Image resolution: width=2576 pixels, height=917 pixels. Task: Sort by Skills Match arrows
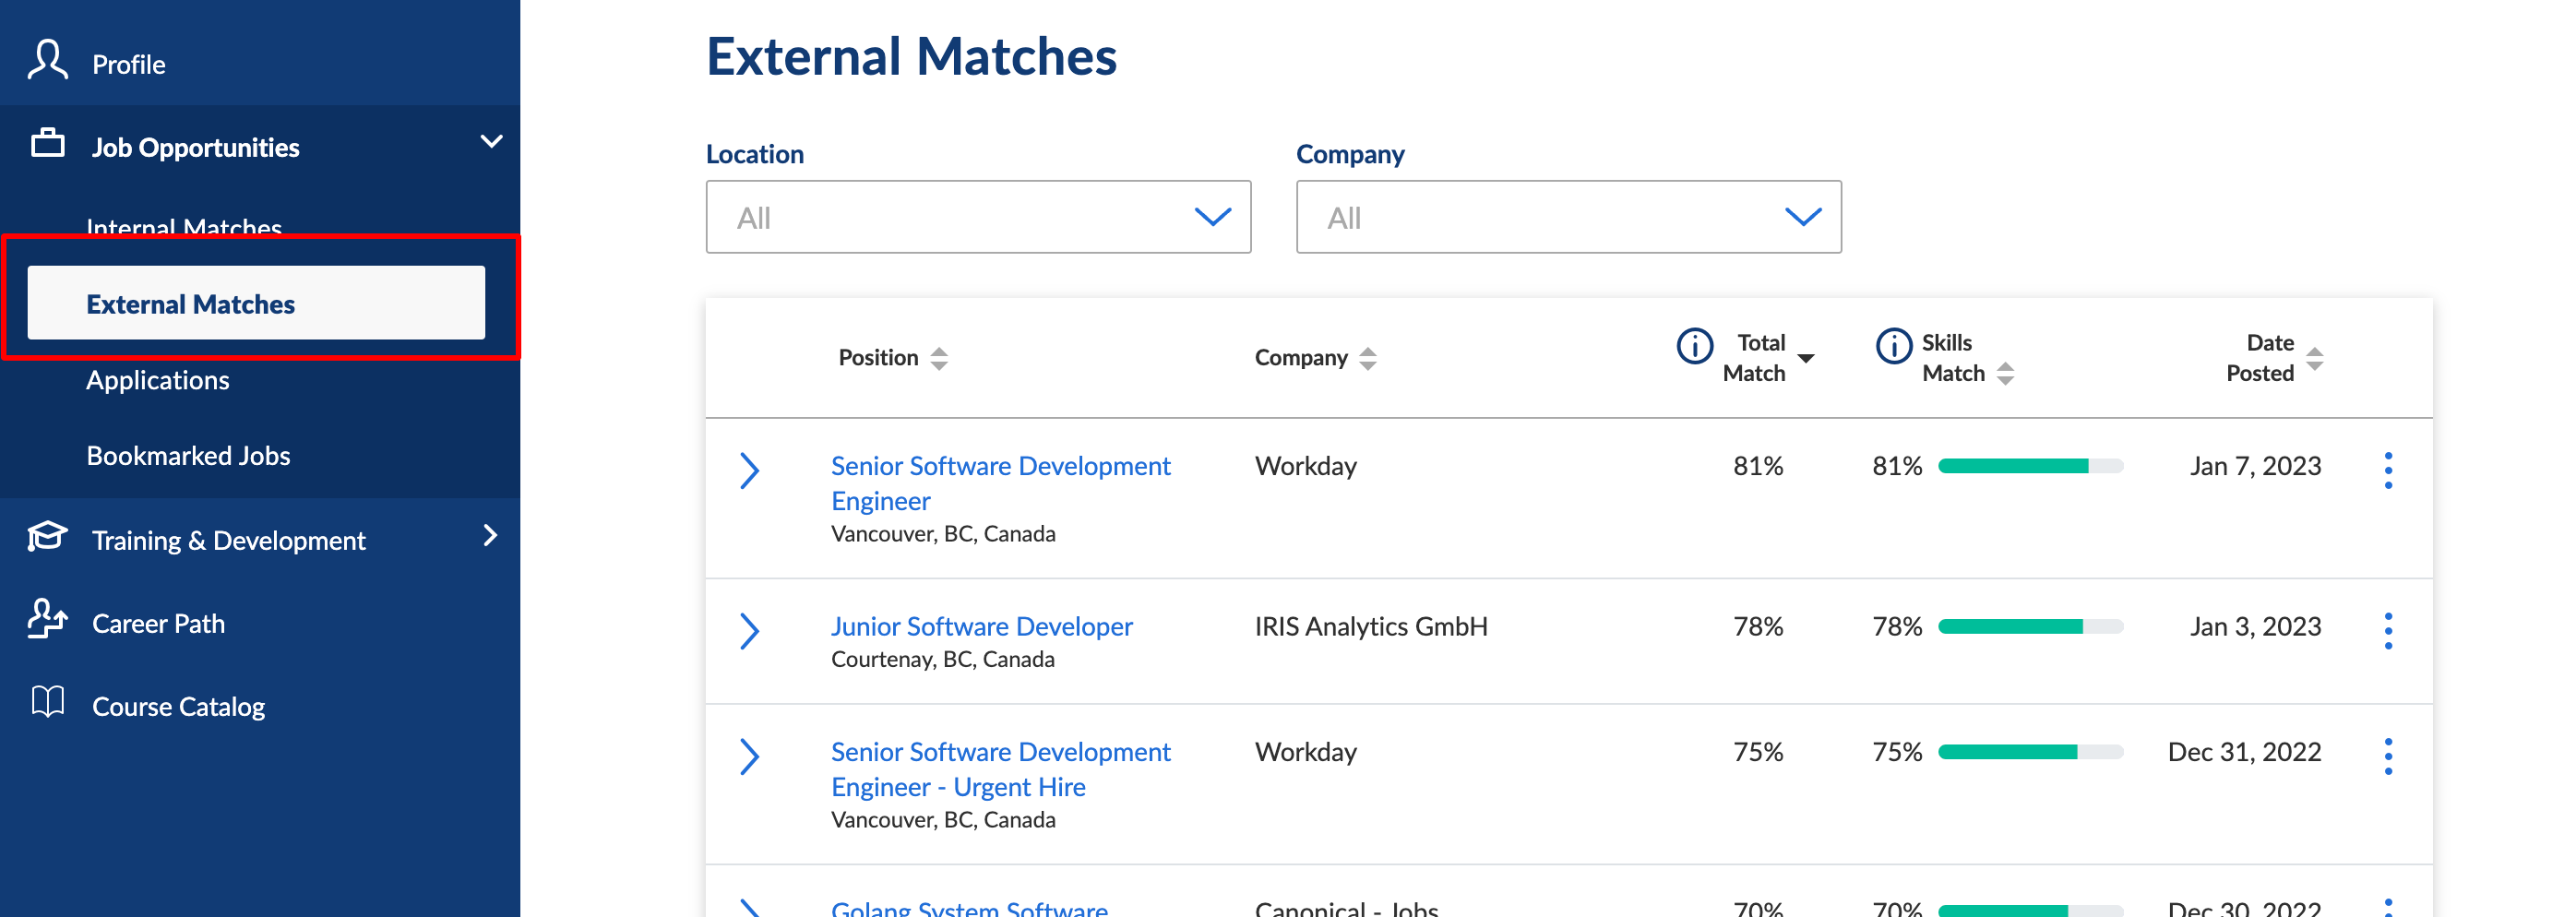[2004, 374]
